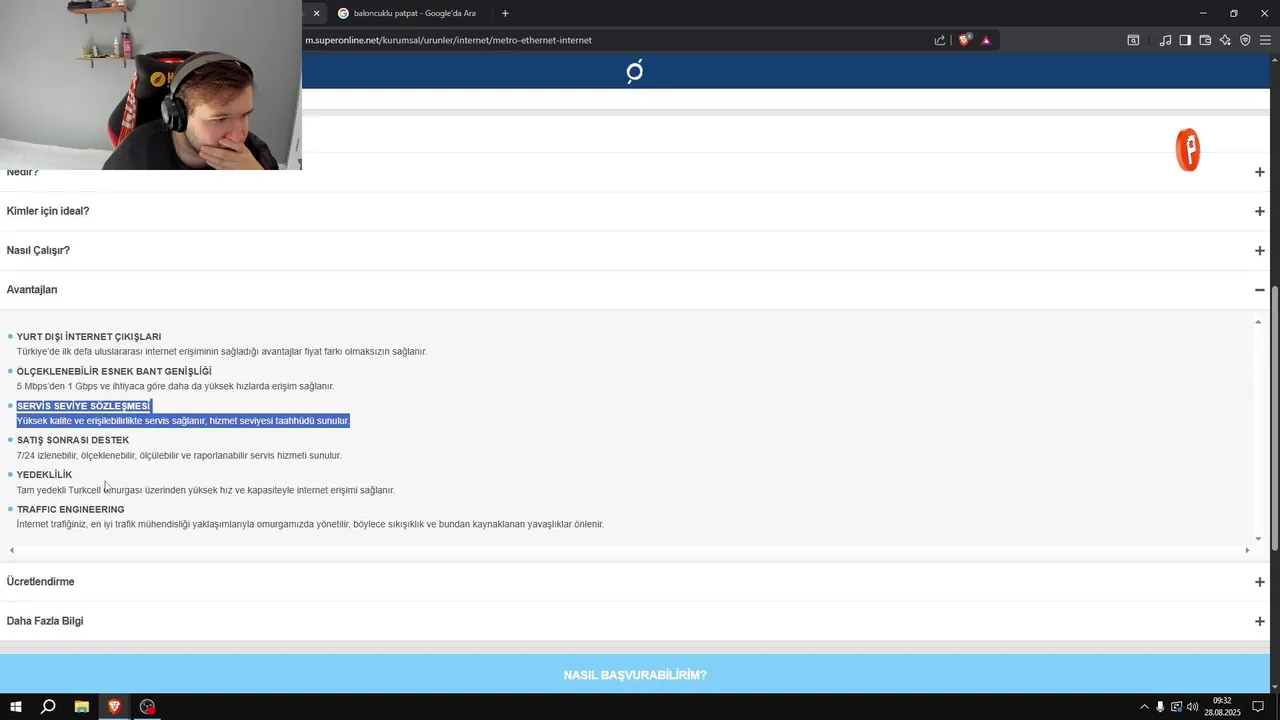Toggle the browser sidebar panel icon
This screenshot has width=1280, height=720.
pos(1185,40)
